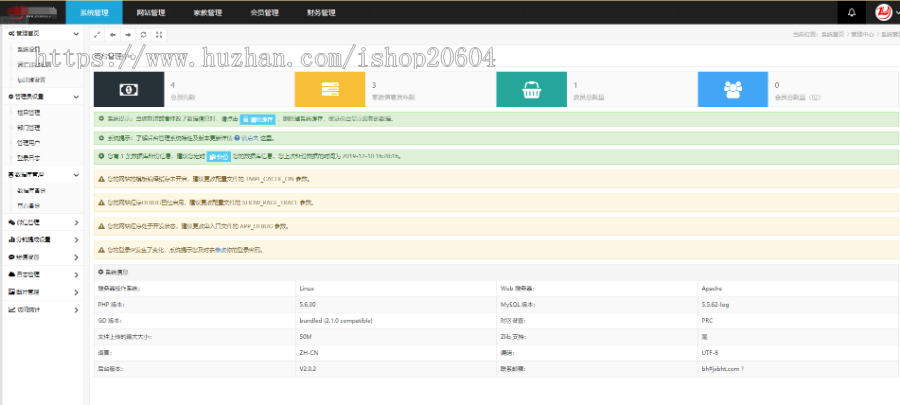Click the blue 备份 button in third alert
The height and width of the screenshot is (405, 900).
tap(219, 156)
